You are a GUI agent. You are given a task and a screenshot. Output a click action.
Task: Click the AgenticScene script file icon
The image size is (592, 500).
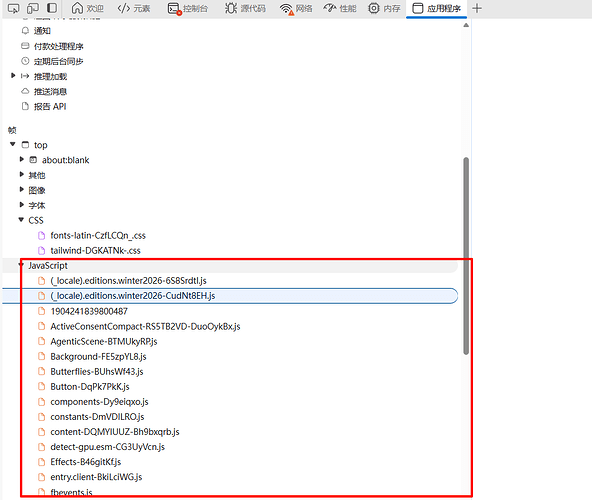point(42,341)
